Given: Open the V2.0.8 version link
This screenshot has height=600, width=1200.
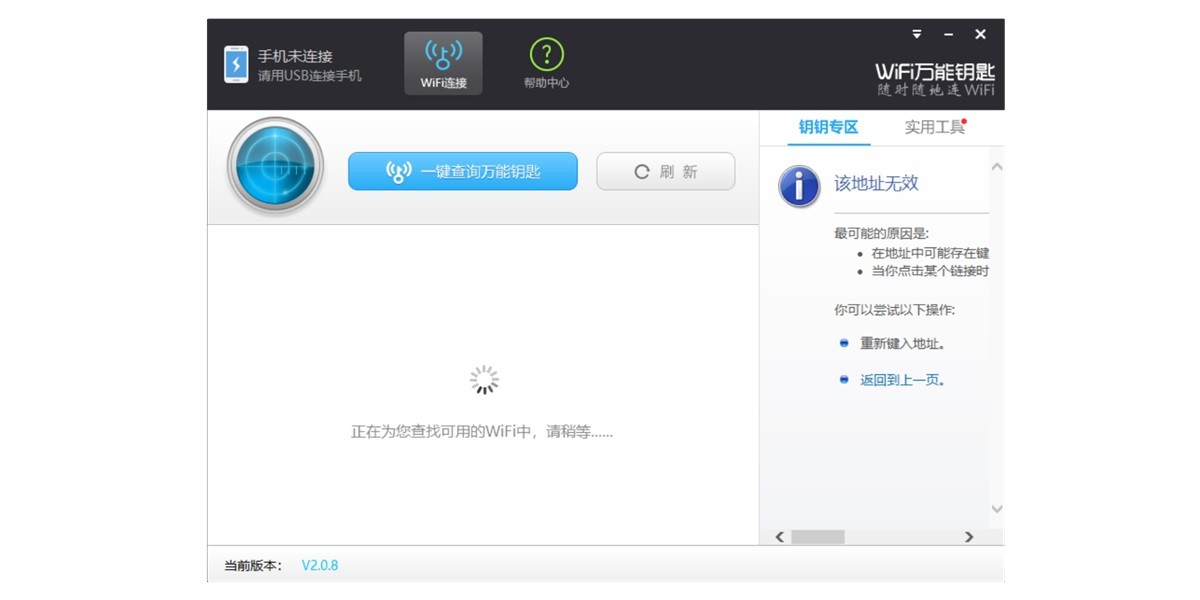Looking at the screenshot, I should coord(318,565).
